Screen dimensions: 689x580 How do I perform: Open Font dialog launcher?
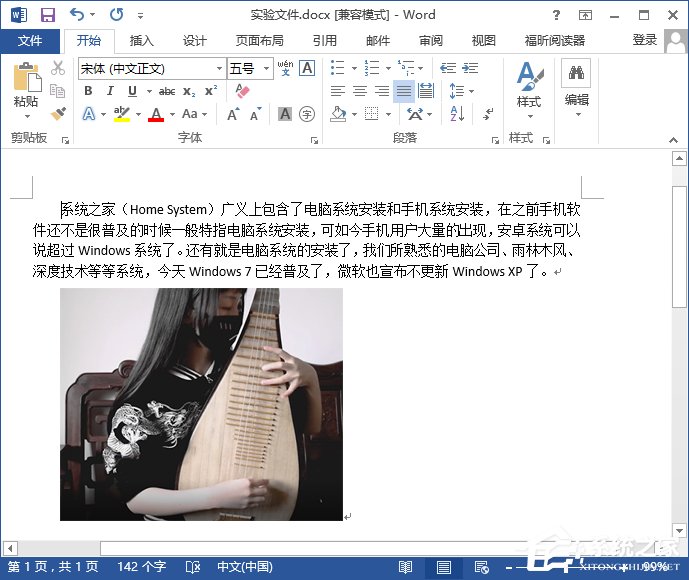[314, 140]
